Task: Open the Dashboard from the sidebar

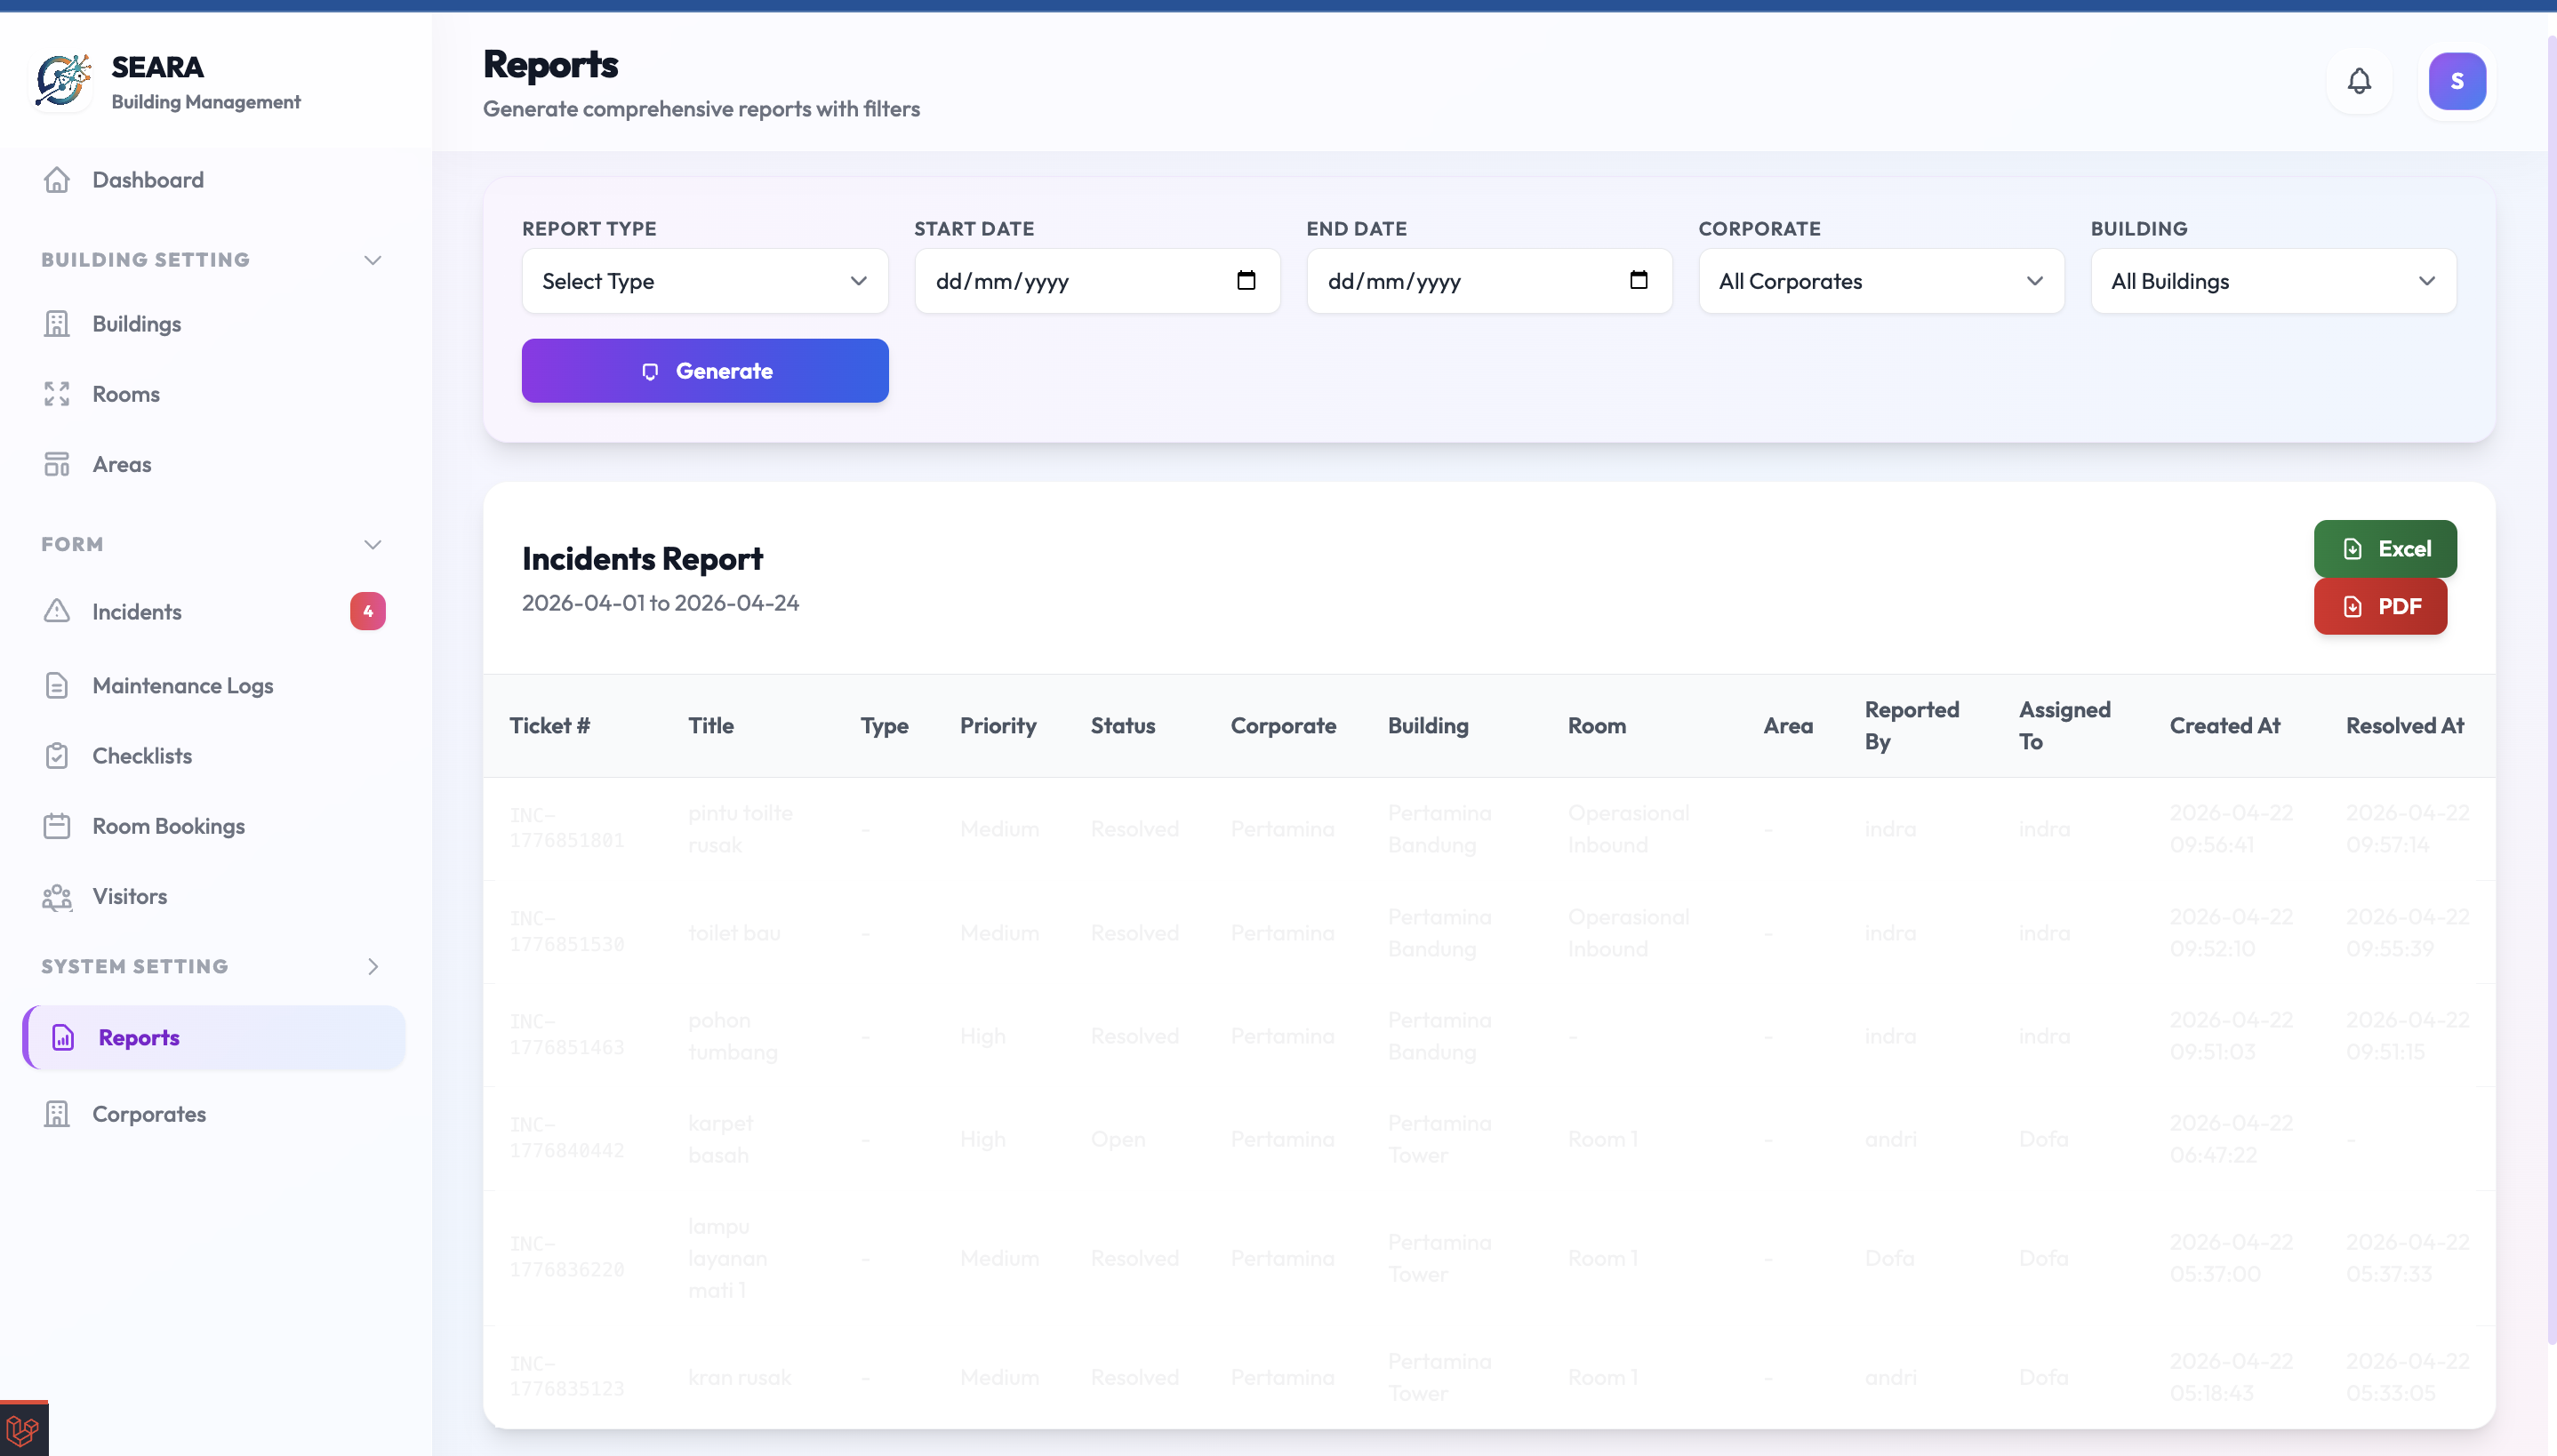Action: [148, 179]
